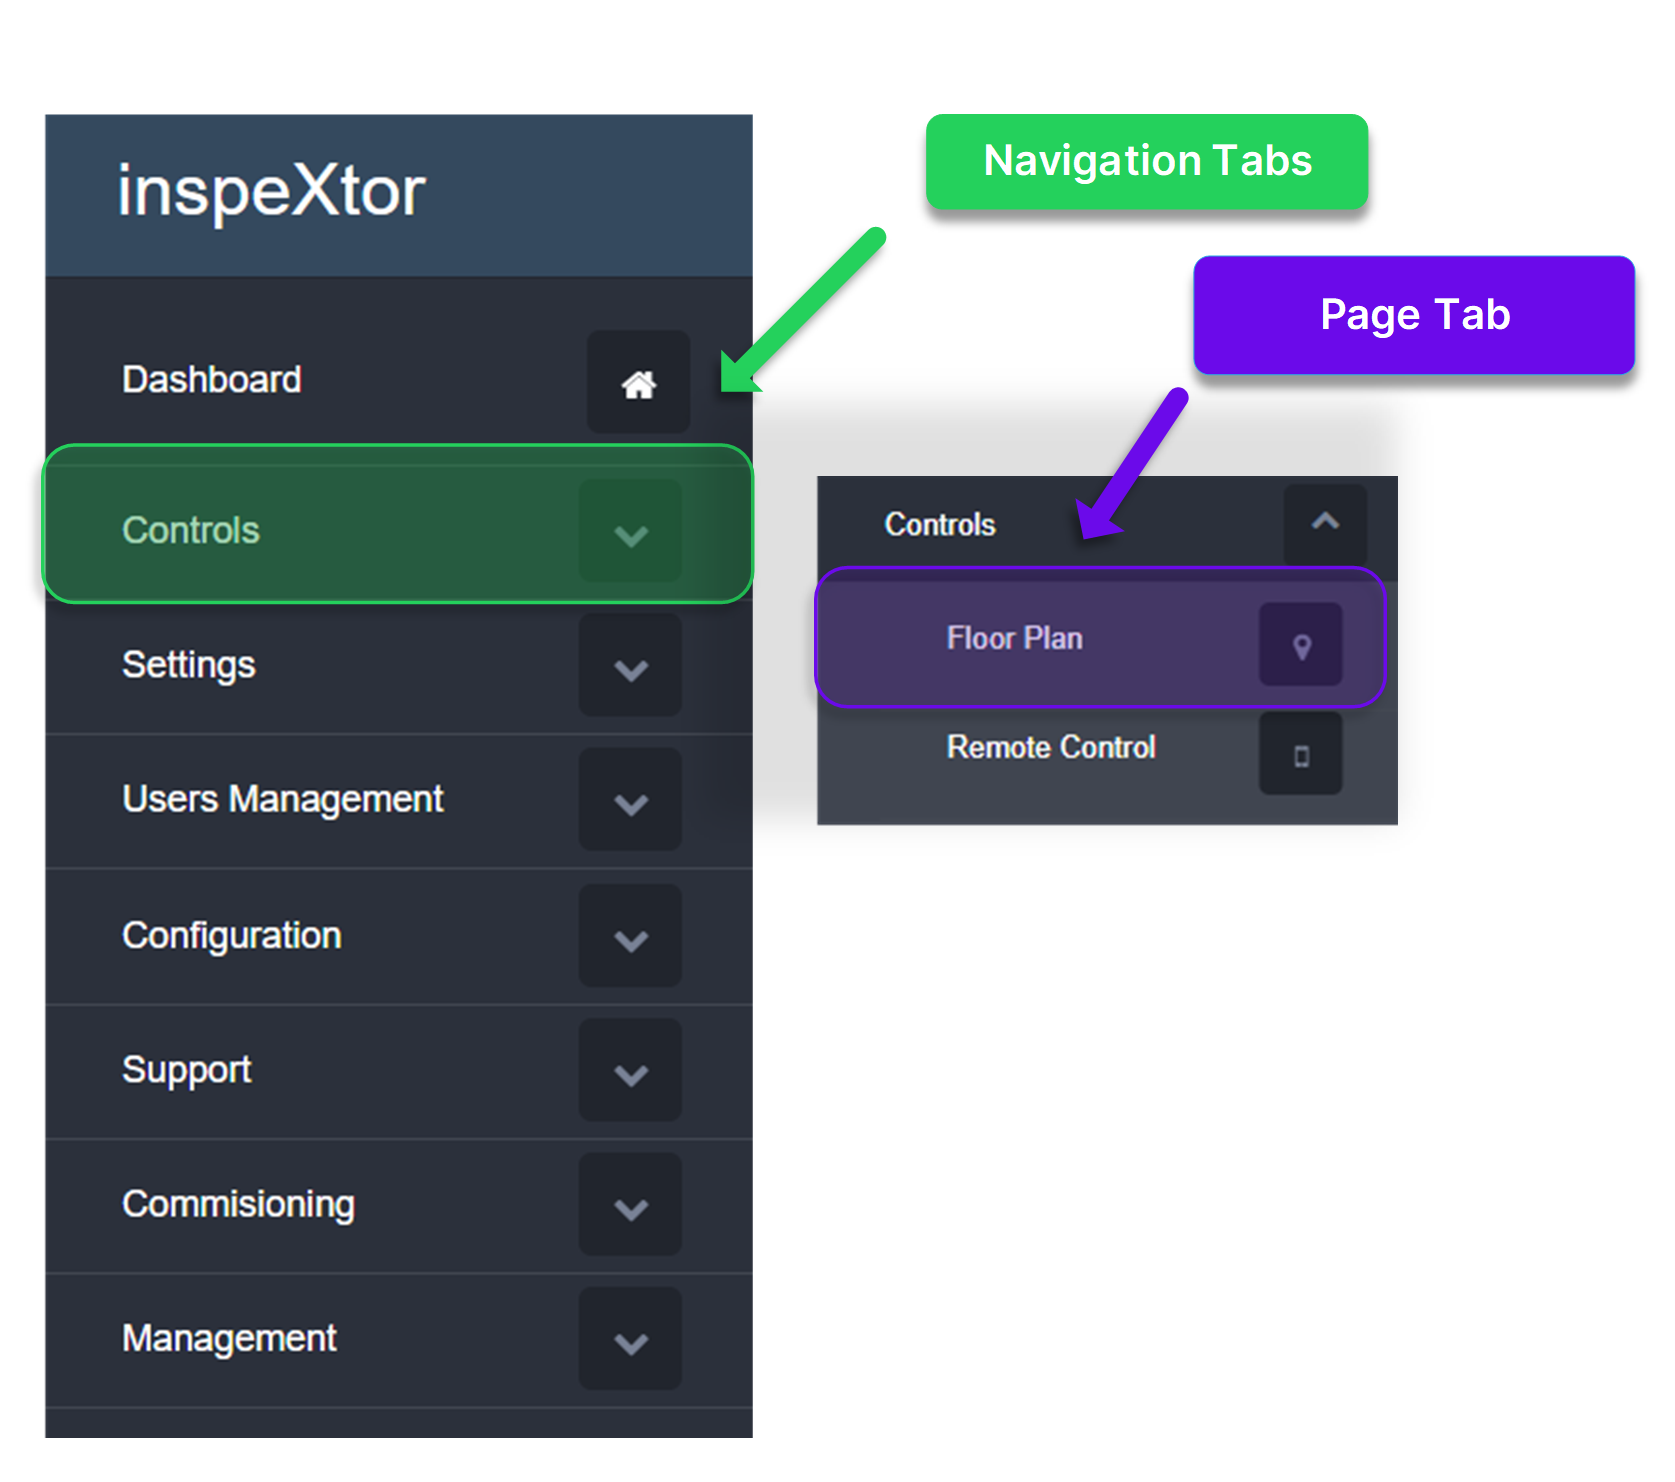Click the Users Management label
1675x1482 pixels.
point(282,799)
